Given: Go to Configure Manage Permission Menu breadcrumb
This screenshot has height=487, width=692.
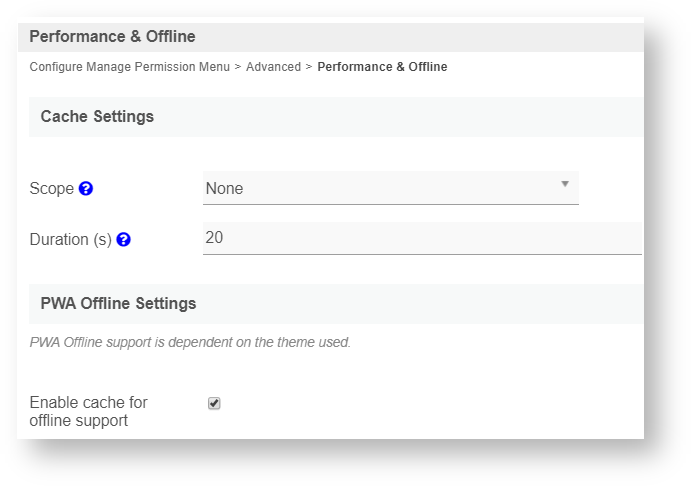Looking at the screenshot, I should pyautogui.click(x=129, y=67).
